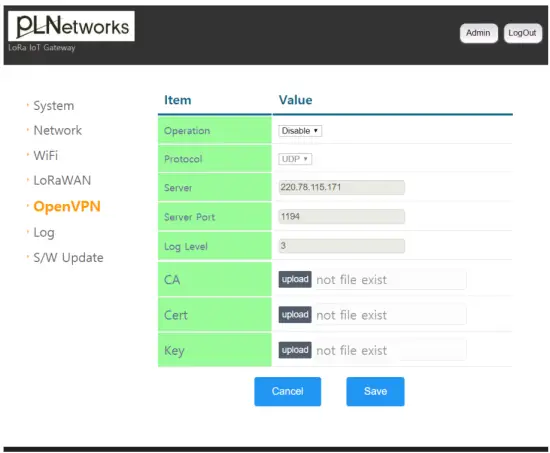550x453 pixels.
Task: Save the OpenVPN settings
Action: 375,392
